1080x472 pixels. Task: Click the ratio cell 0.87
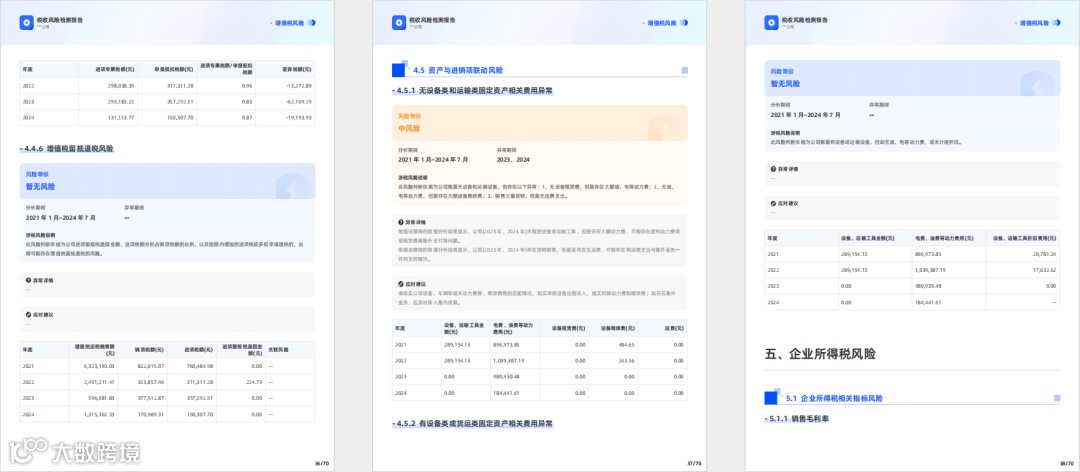[x=247, y=118]
